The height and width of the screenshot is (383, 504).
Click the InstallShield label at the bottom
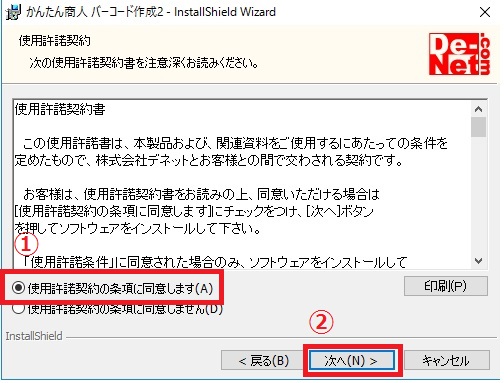pos(34,336)
